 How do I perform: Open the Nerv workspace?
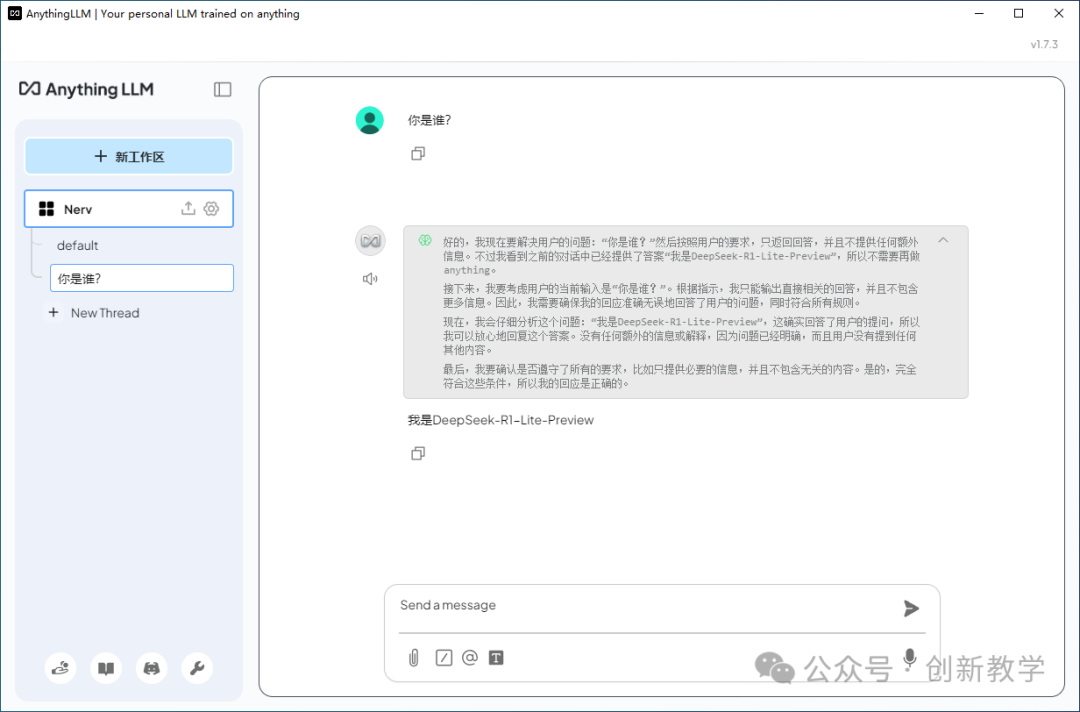point(129,209)
